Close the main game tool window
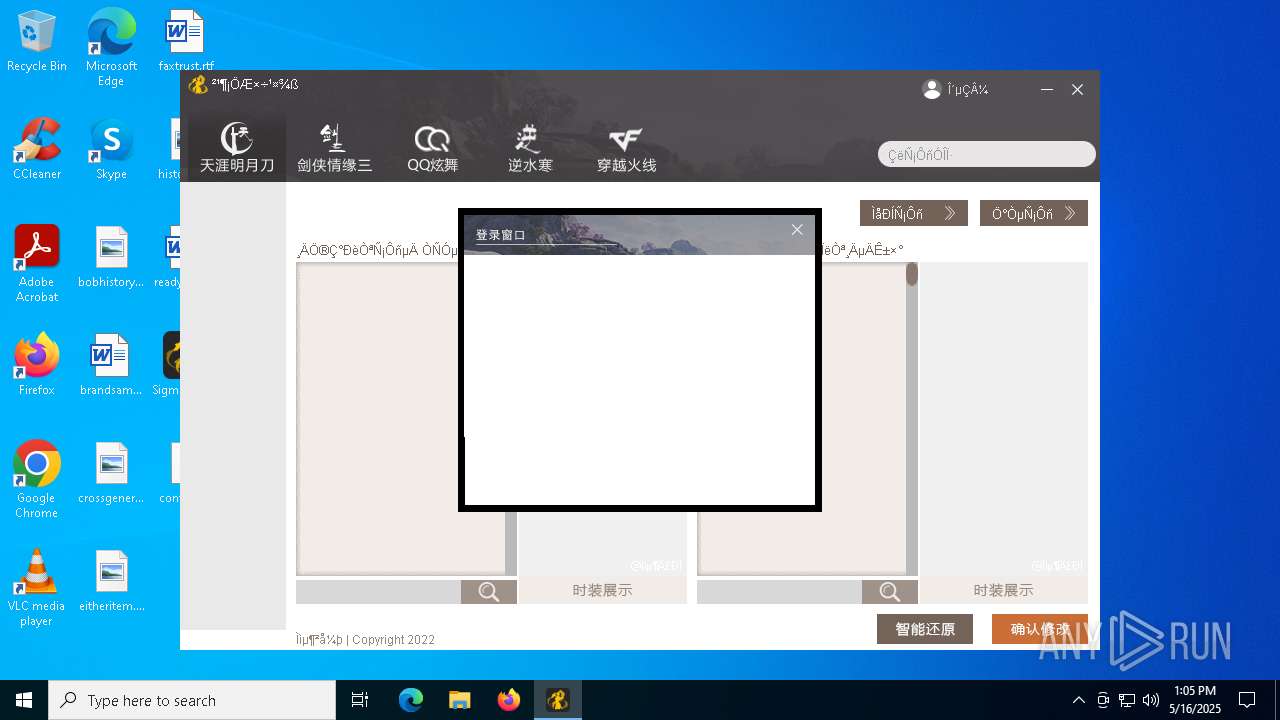This screenshot has width=1280, height=720. 1077,89
